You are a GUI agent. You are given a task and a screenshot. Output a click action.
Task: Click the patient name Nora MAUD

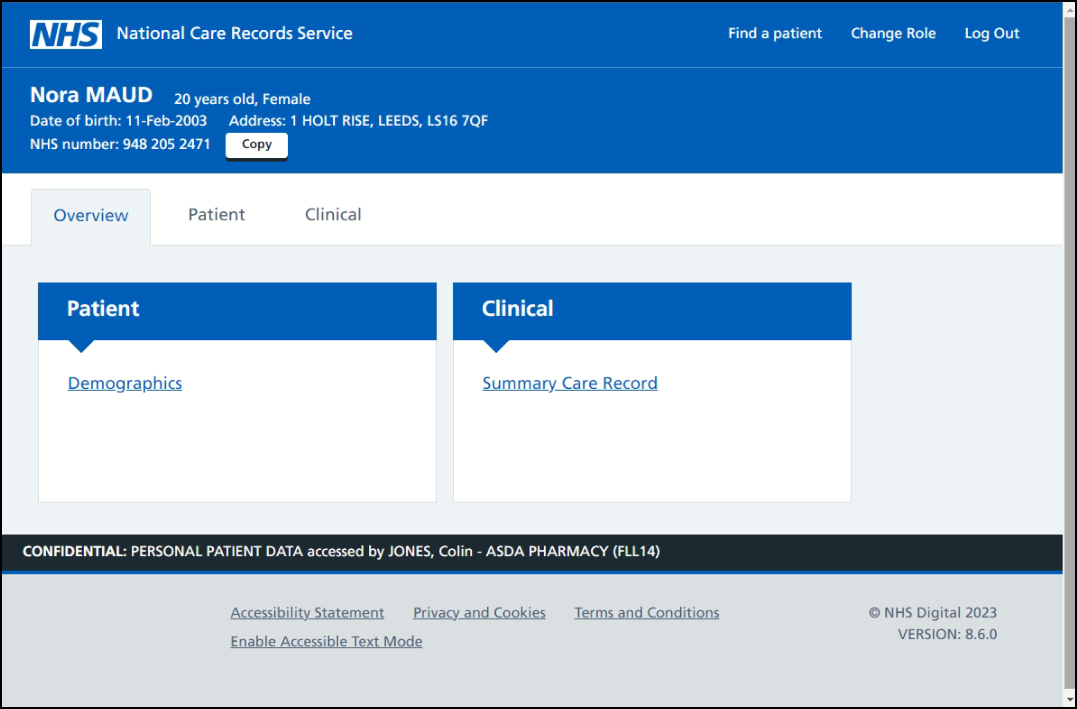click(x=91, y=96)
